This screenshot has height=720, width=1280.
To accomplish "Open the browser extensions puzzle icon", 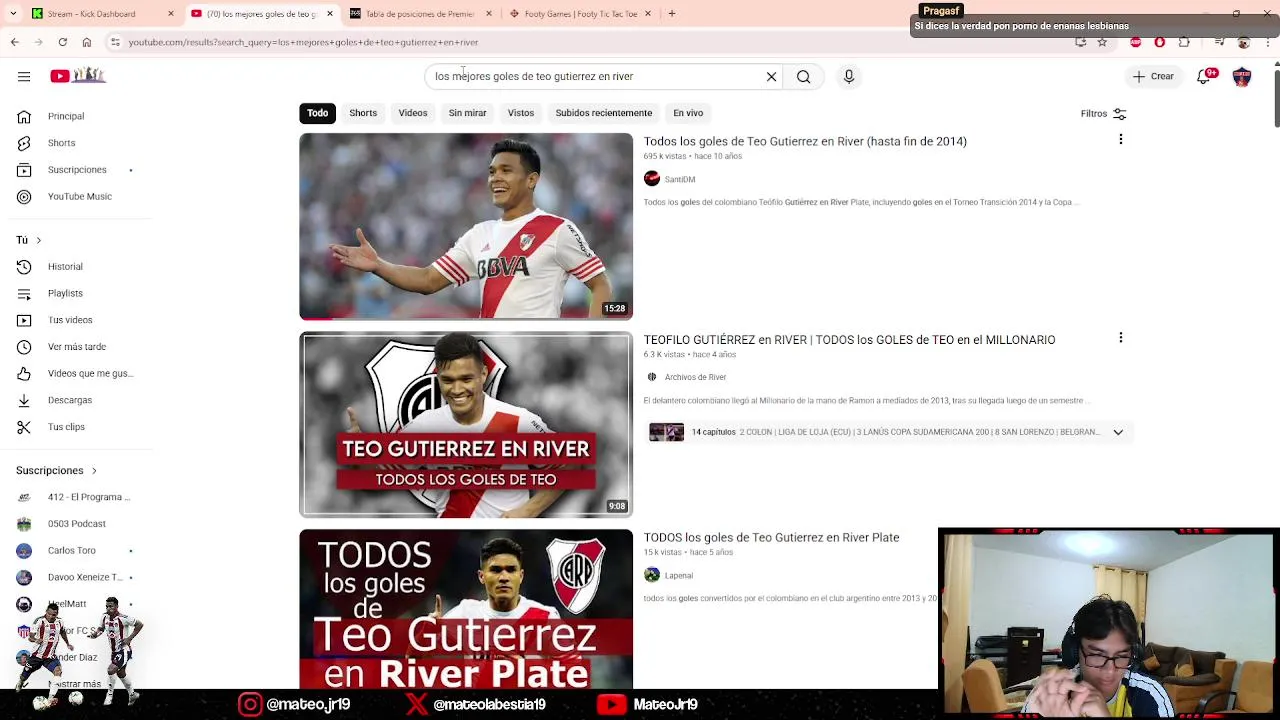I will (1184, 42).
